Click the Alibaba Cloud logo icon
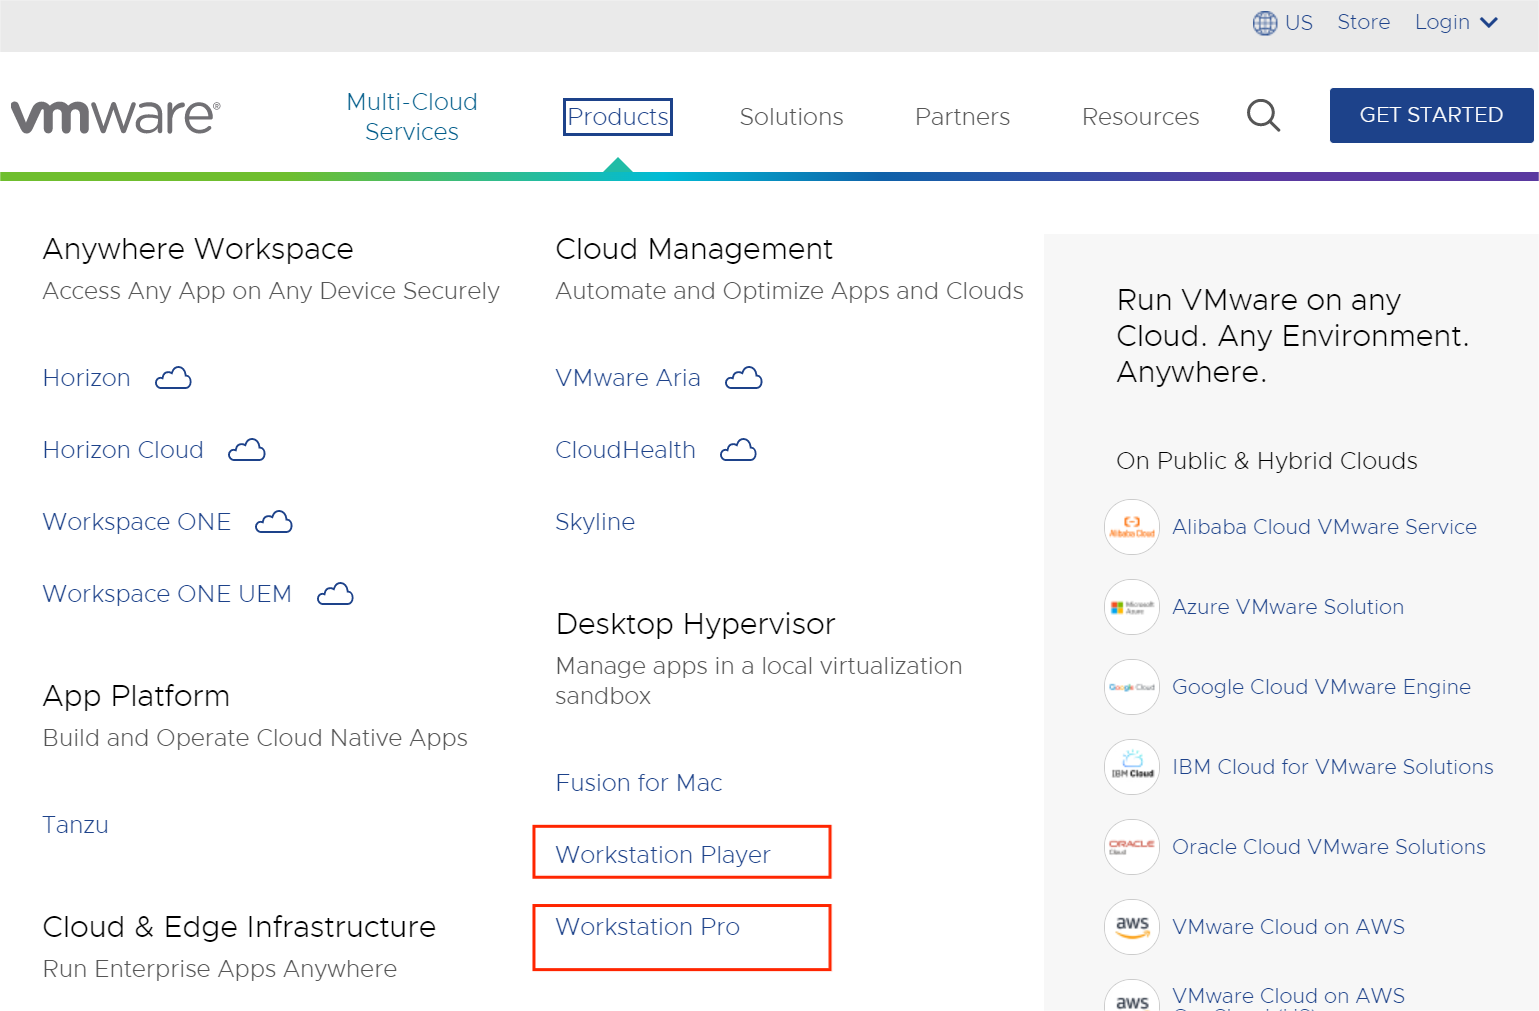The width and height of the screenshot is (1539, 1011). point(1132,527)
